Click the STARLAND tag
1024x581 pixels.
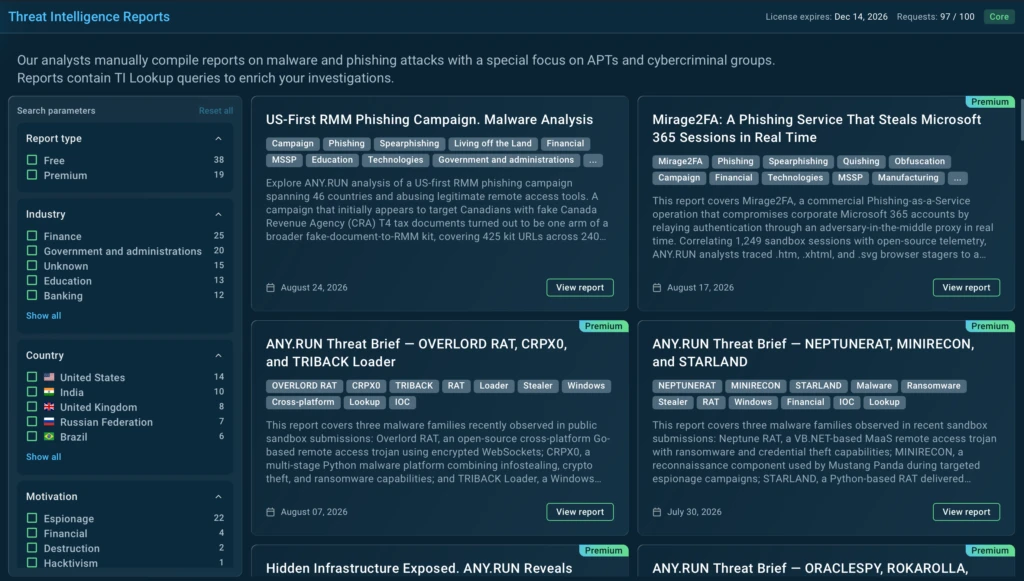pos(818,386)
